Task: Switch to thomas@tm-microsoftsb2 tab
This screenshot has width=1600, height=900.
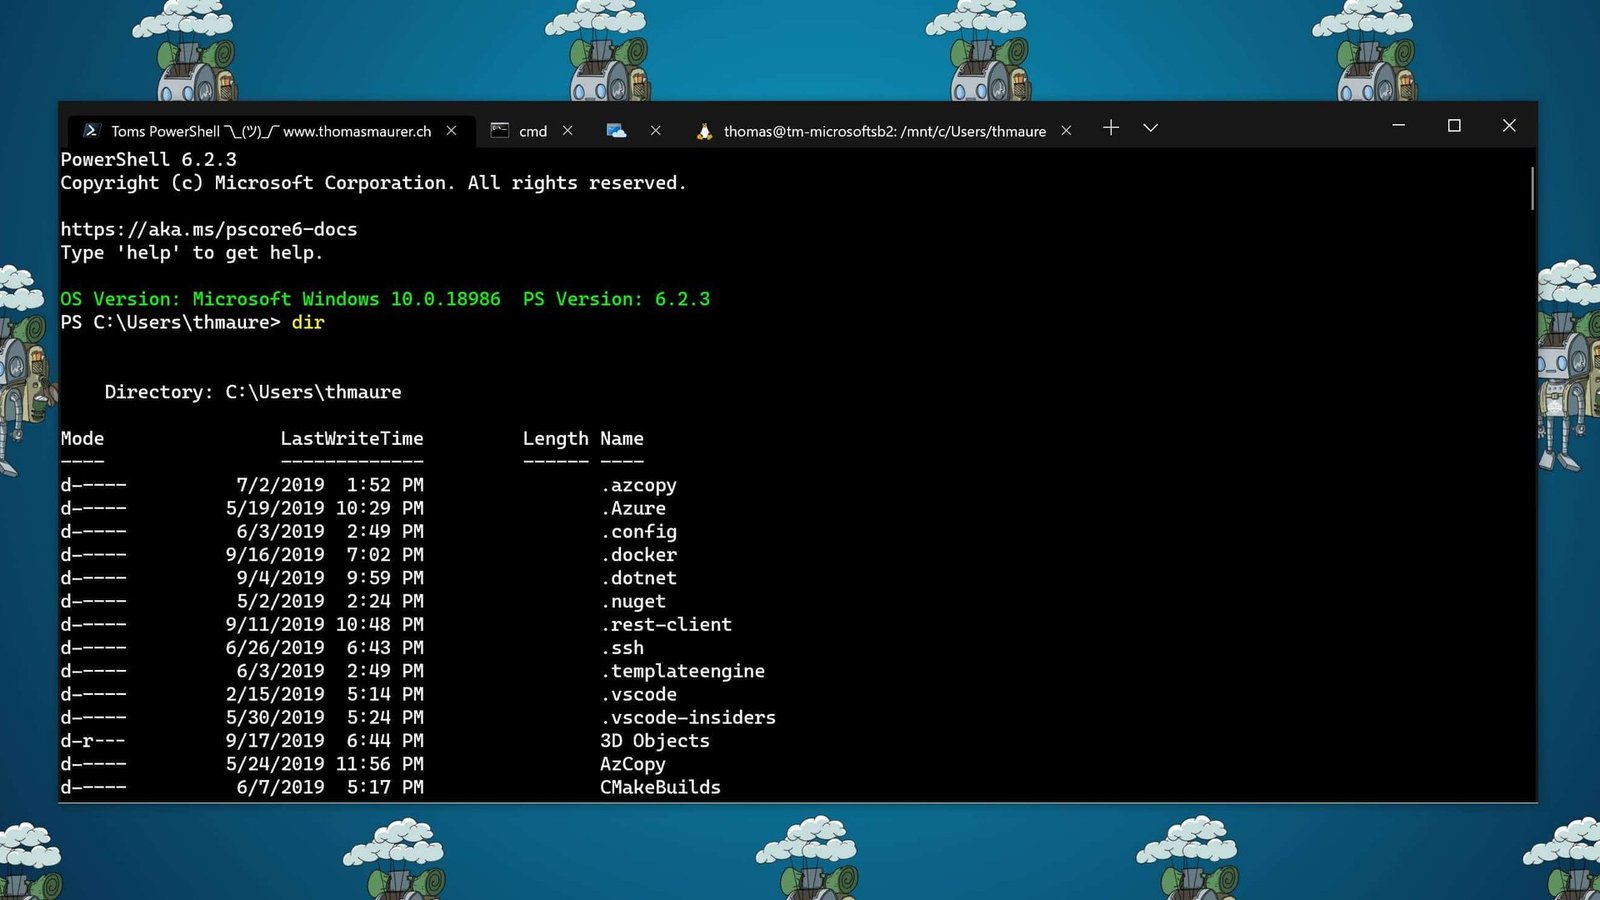Action: (885, 131)
